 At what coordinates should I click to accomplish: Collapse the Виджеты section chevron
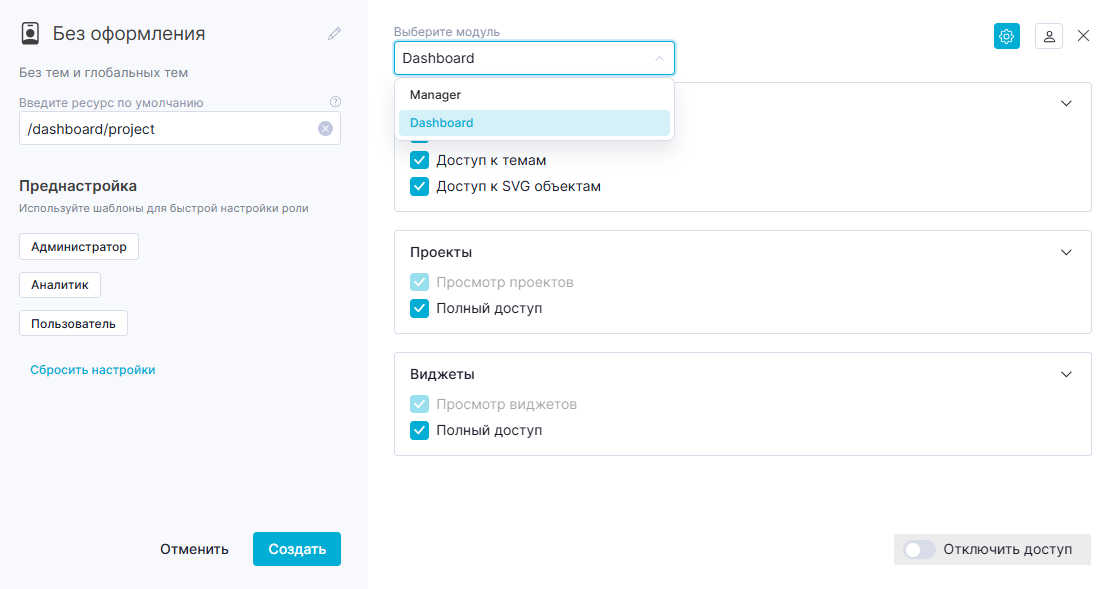click(1066, 374)
